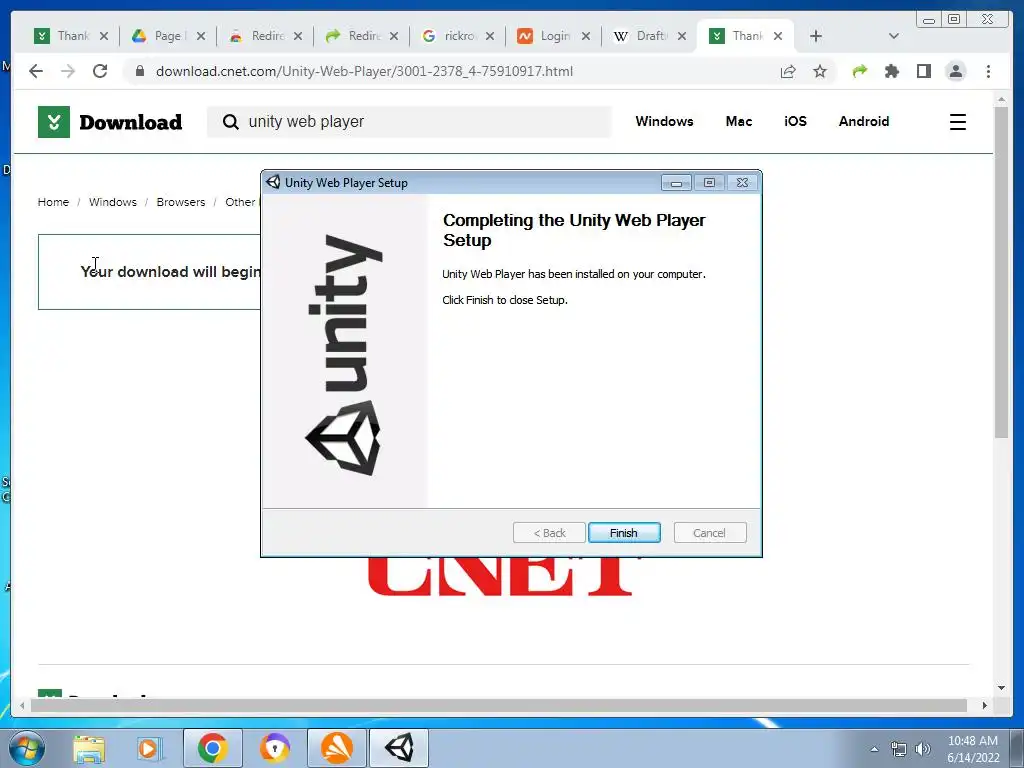The width and height of the screenshot is (1024, 768).
Task: Click the green arrow extension icon
Action: (x=860, y=71)
